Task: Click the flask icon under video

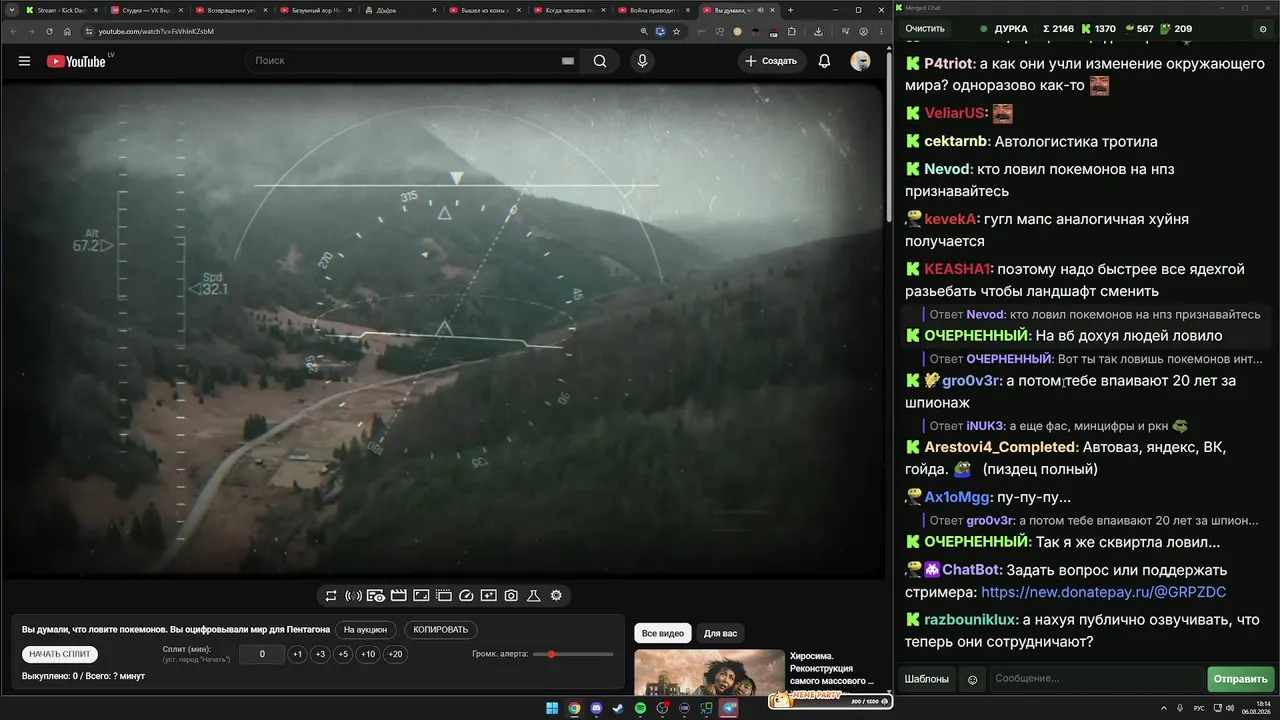Action: click(533, 596)
